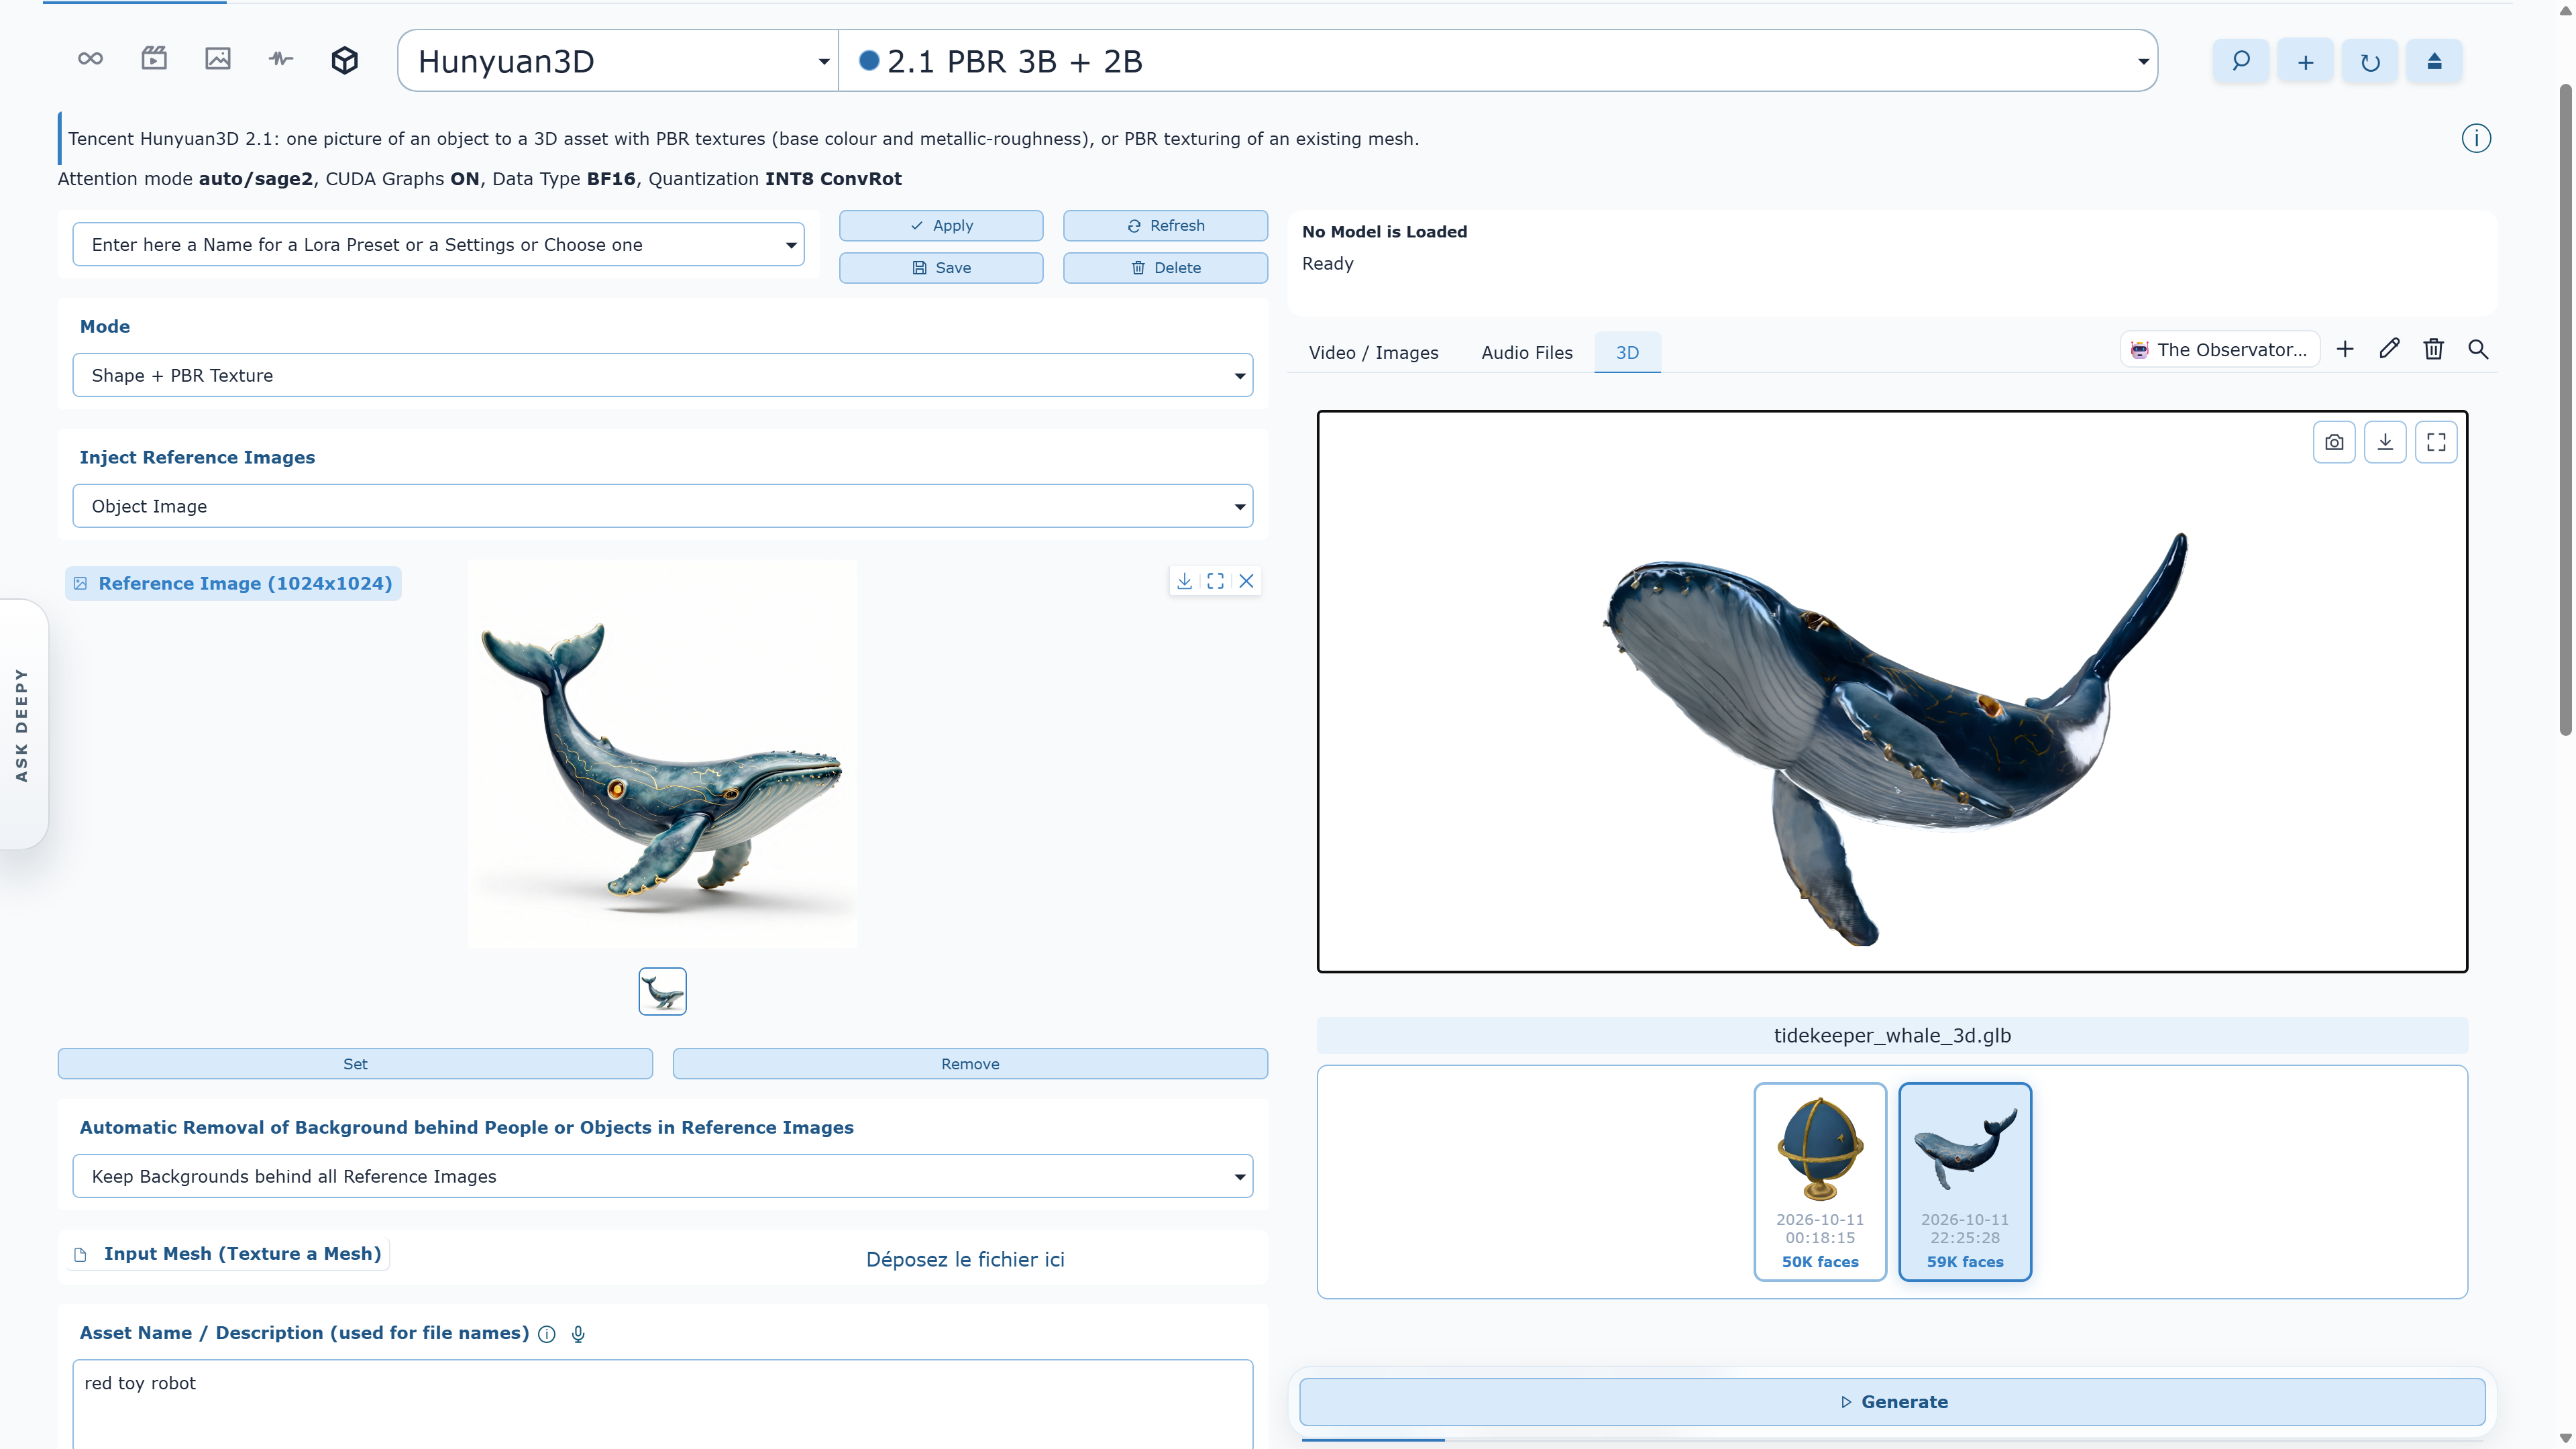Edit the gallery collection with pencil icon

click(x=2389, y=349)
